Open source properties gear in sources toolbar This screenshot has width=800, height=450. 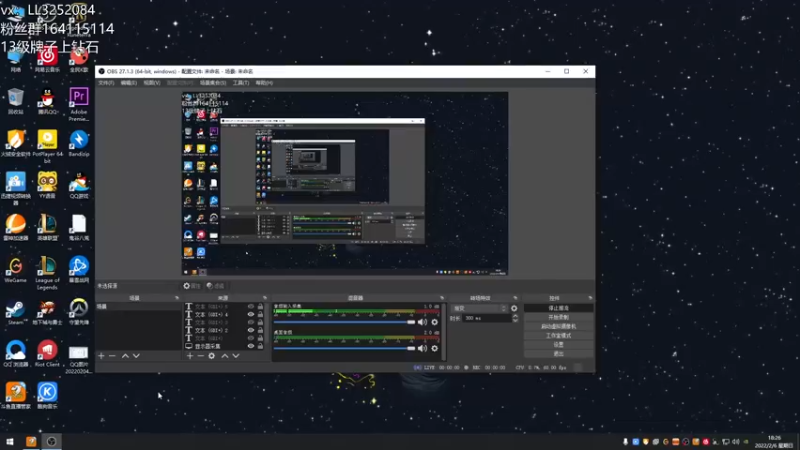[x=212, y=356]
